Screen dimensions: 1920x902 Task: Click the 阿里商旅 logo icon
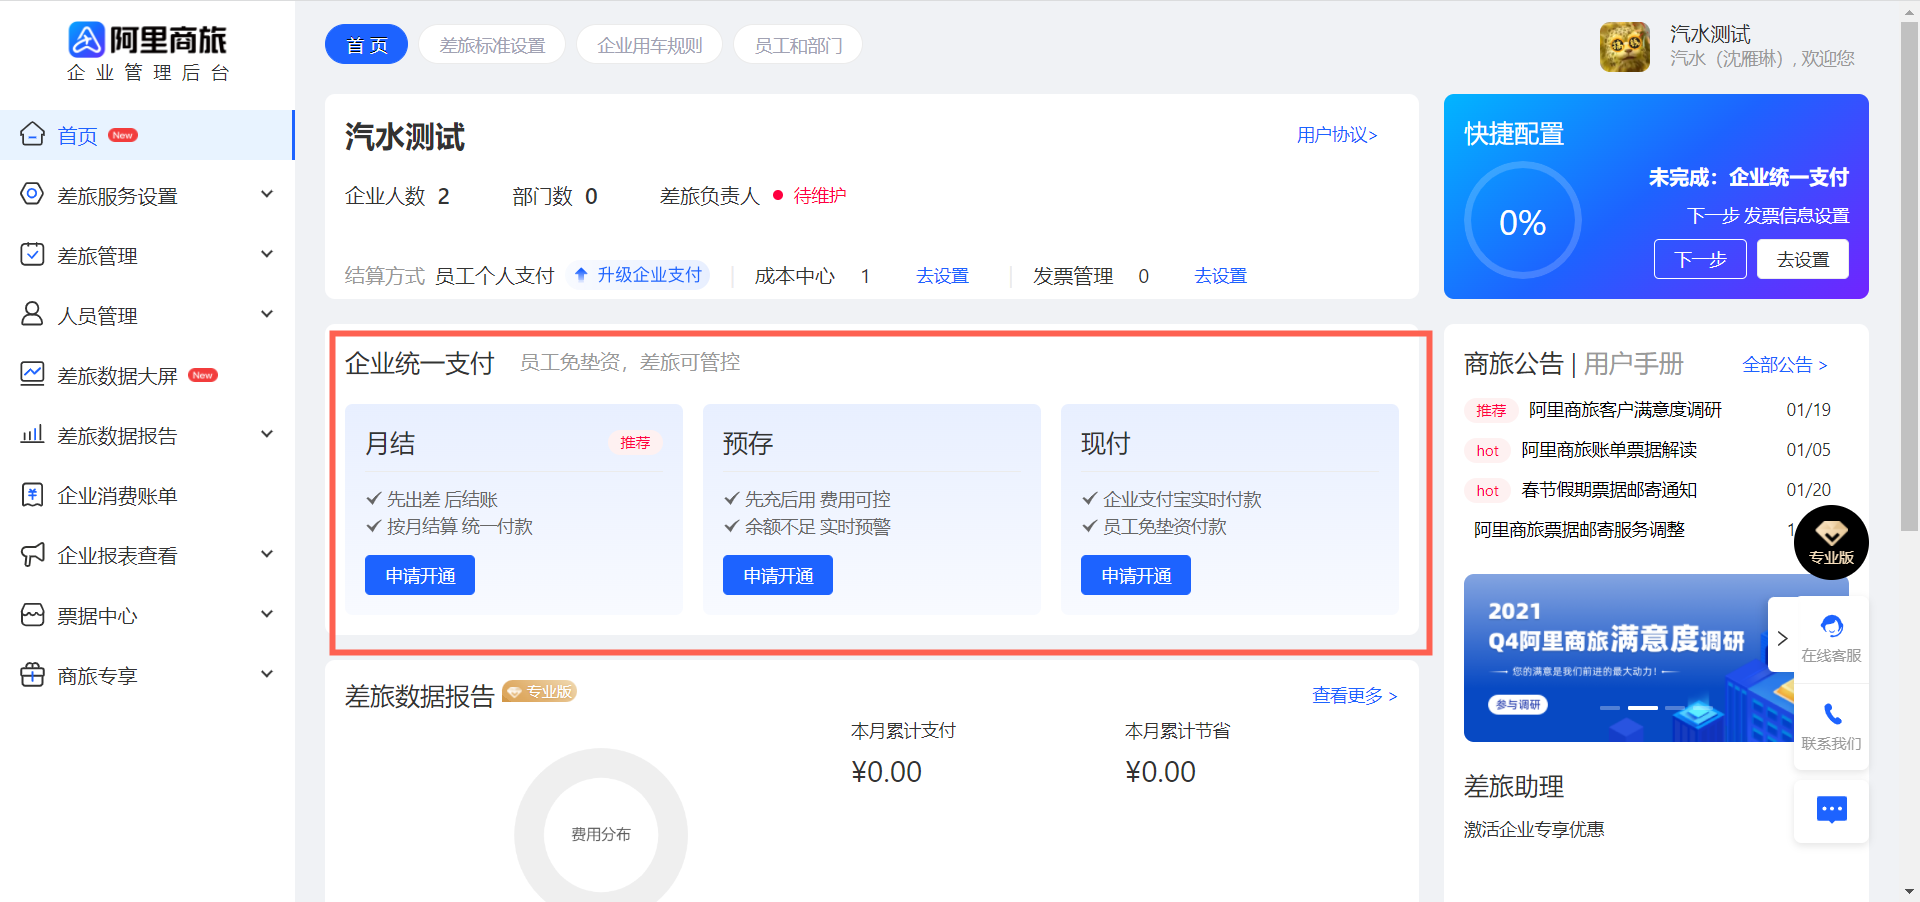click(x=86, y=40)
